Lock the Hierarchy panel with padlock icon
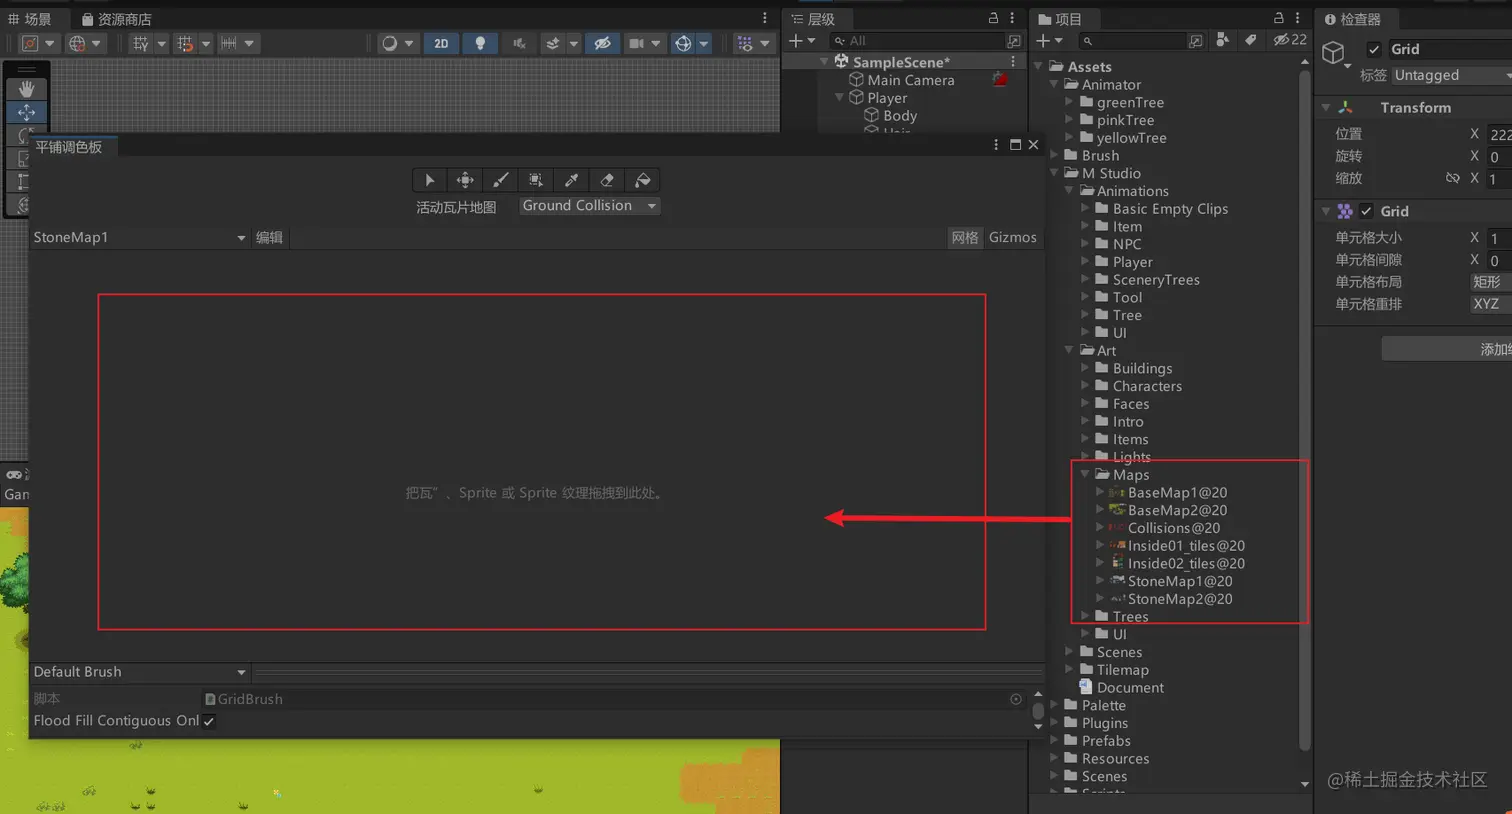The width and height of the screenshot is (1512, 814). point(993,18)
